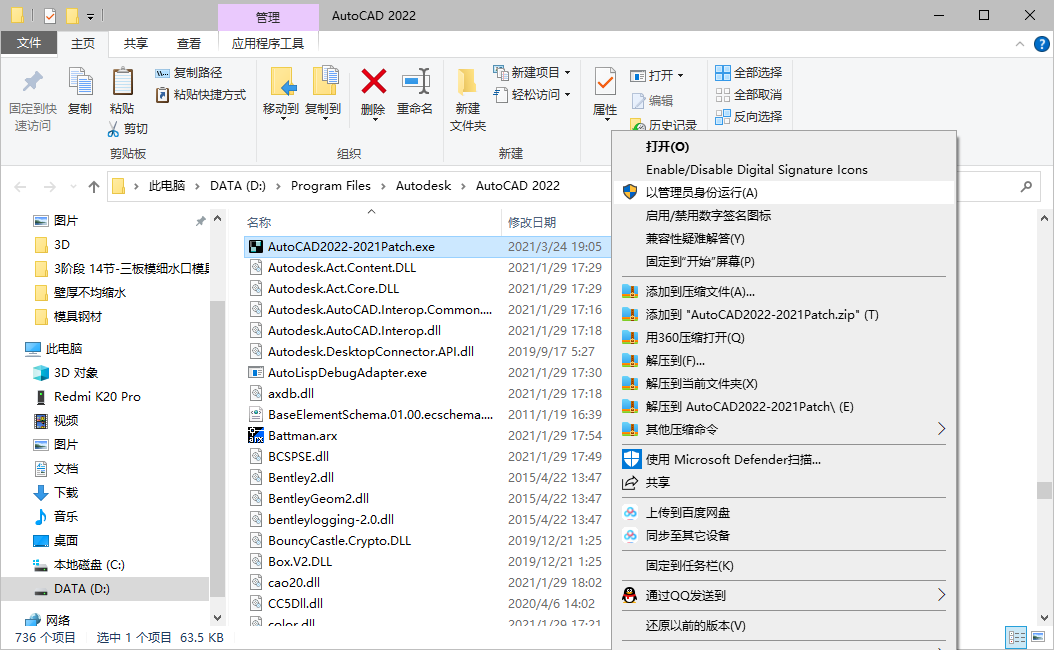Switch to large thumbnail view in status bar

coord(1040,637)
